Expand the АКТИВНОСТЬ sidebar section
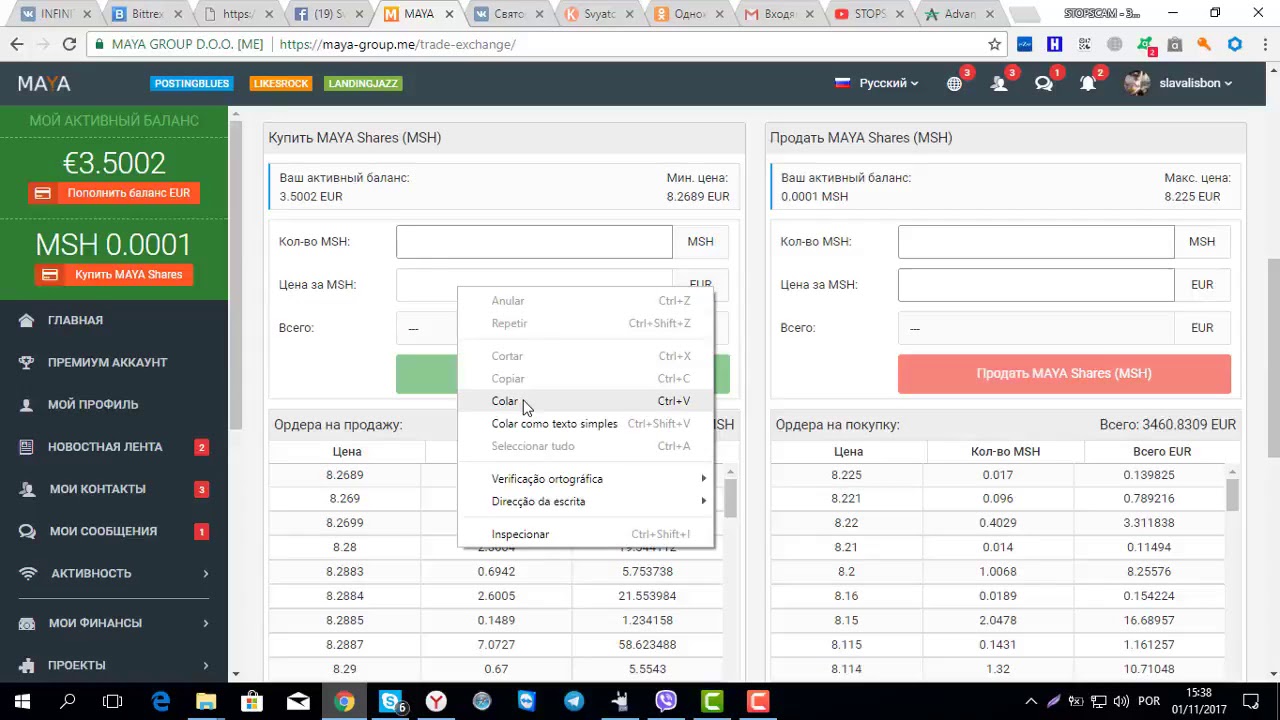This screenshot has width=1280, height=720. (114, 573)
